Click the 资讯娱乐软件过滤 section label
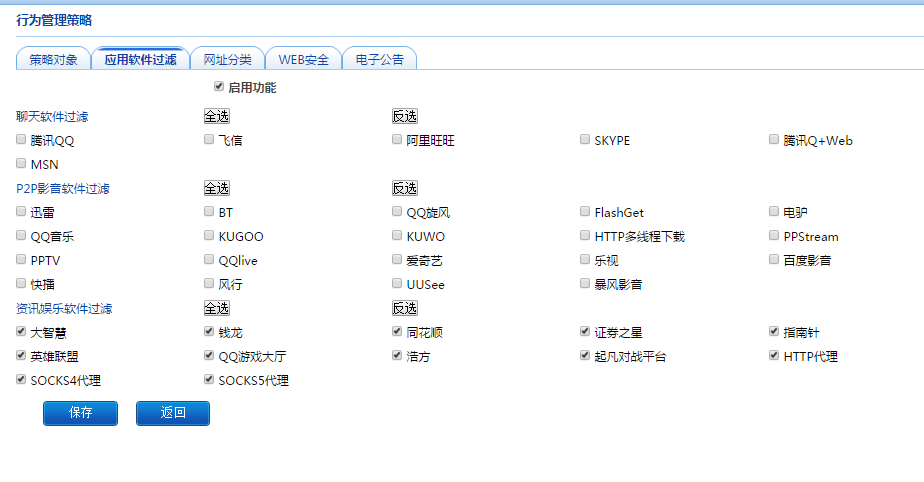 tap(64, 309)
